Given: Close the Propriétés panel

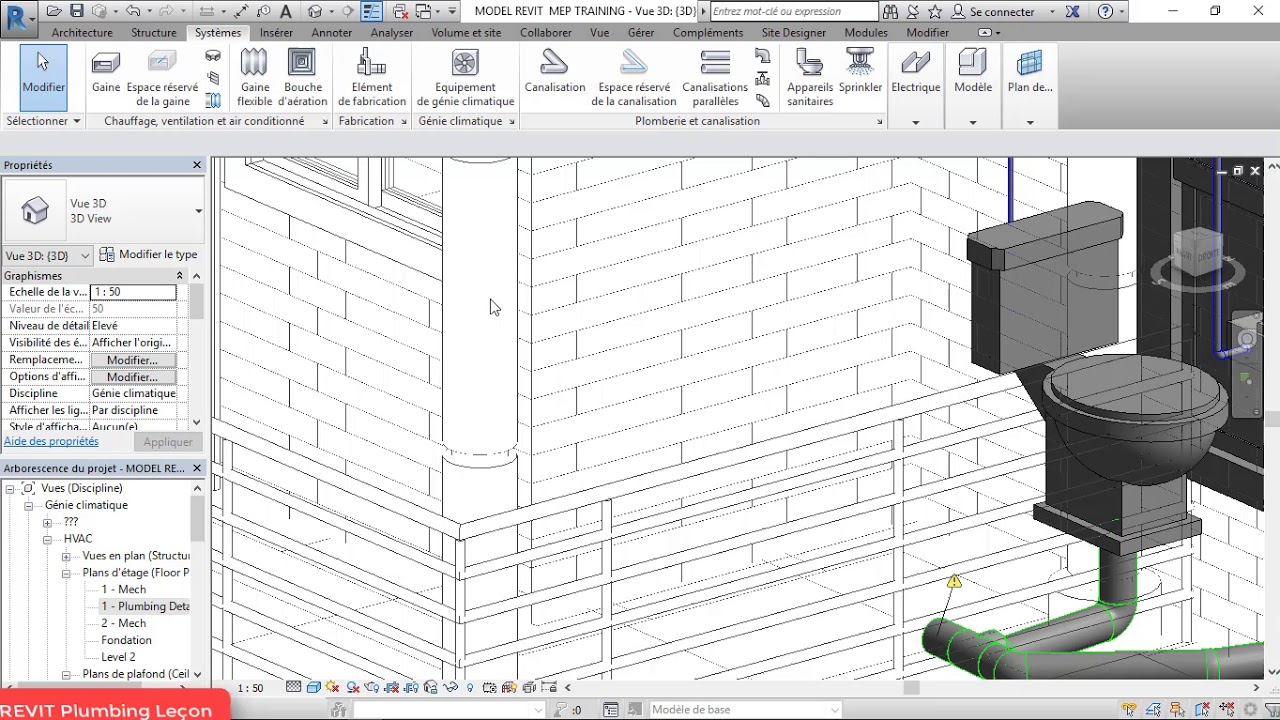Looking at the screenshot, I should (x=197, y=165).
